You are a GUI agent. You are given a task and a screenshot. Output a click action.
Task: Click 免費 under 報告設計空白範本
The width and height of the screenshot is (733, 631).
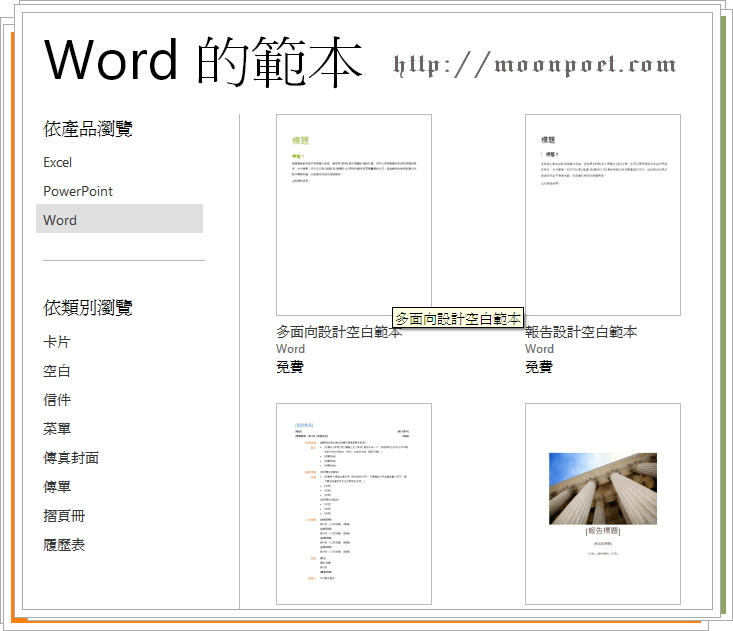click(x=539, y=367)
